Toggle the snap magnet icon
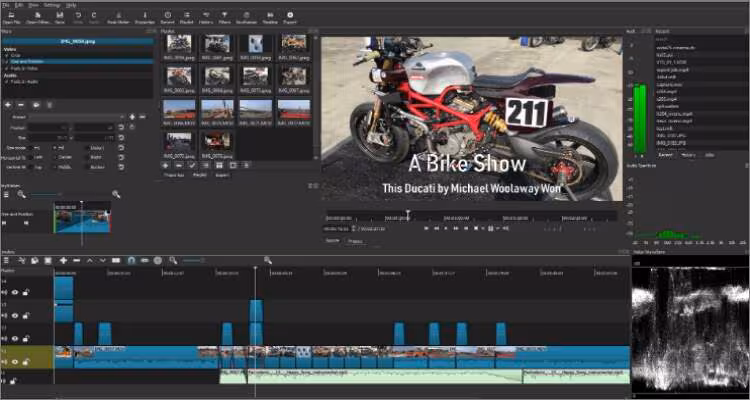 pyautogui.click(x=131, y=261)
